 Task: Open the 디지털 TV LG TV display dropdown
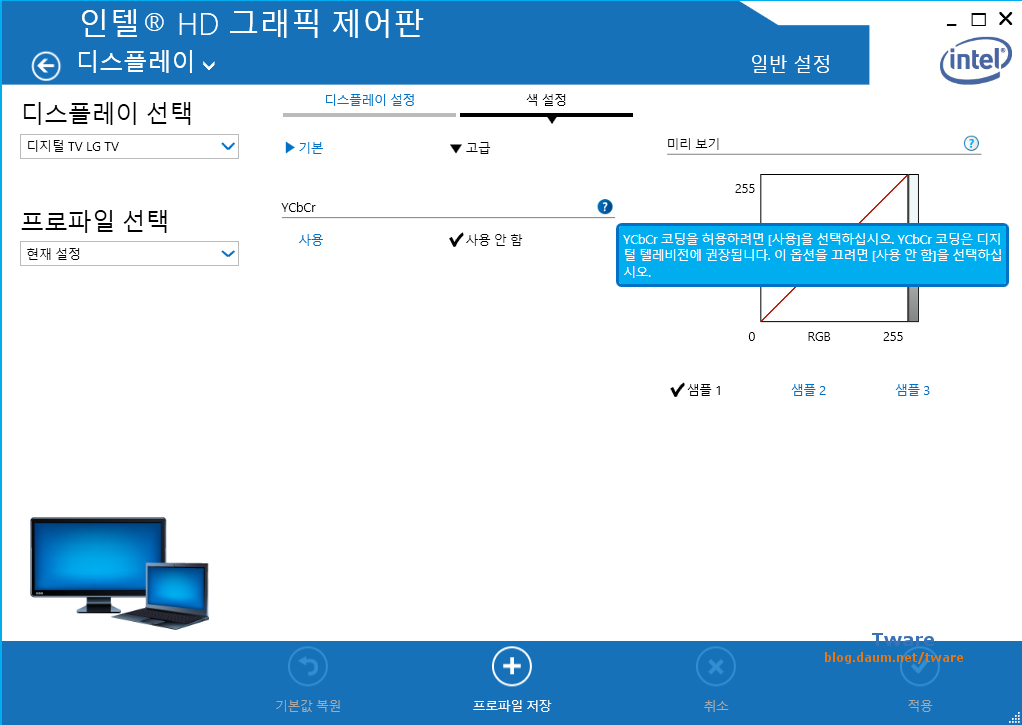pyautogui.click(x=129, y=146)
